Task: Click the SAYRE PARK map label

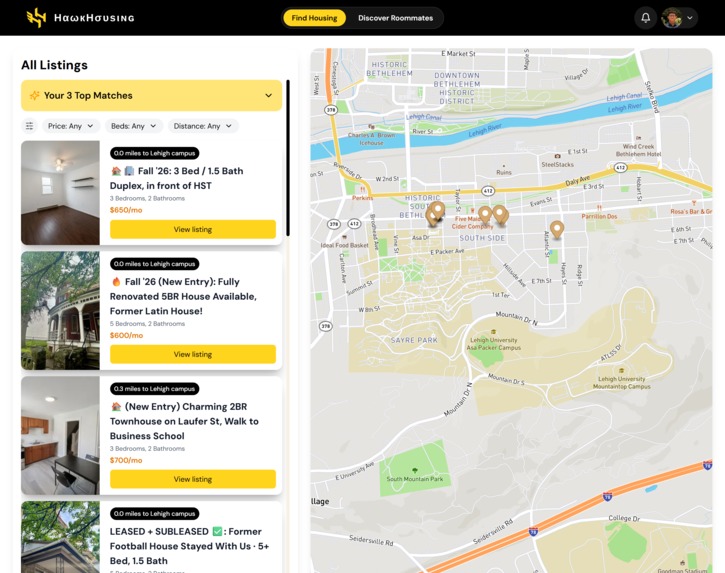Action: (x=414, y=340)
